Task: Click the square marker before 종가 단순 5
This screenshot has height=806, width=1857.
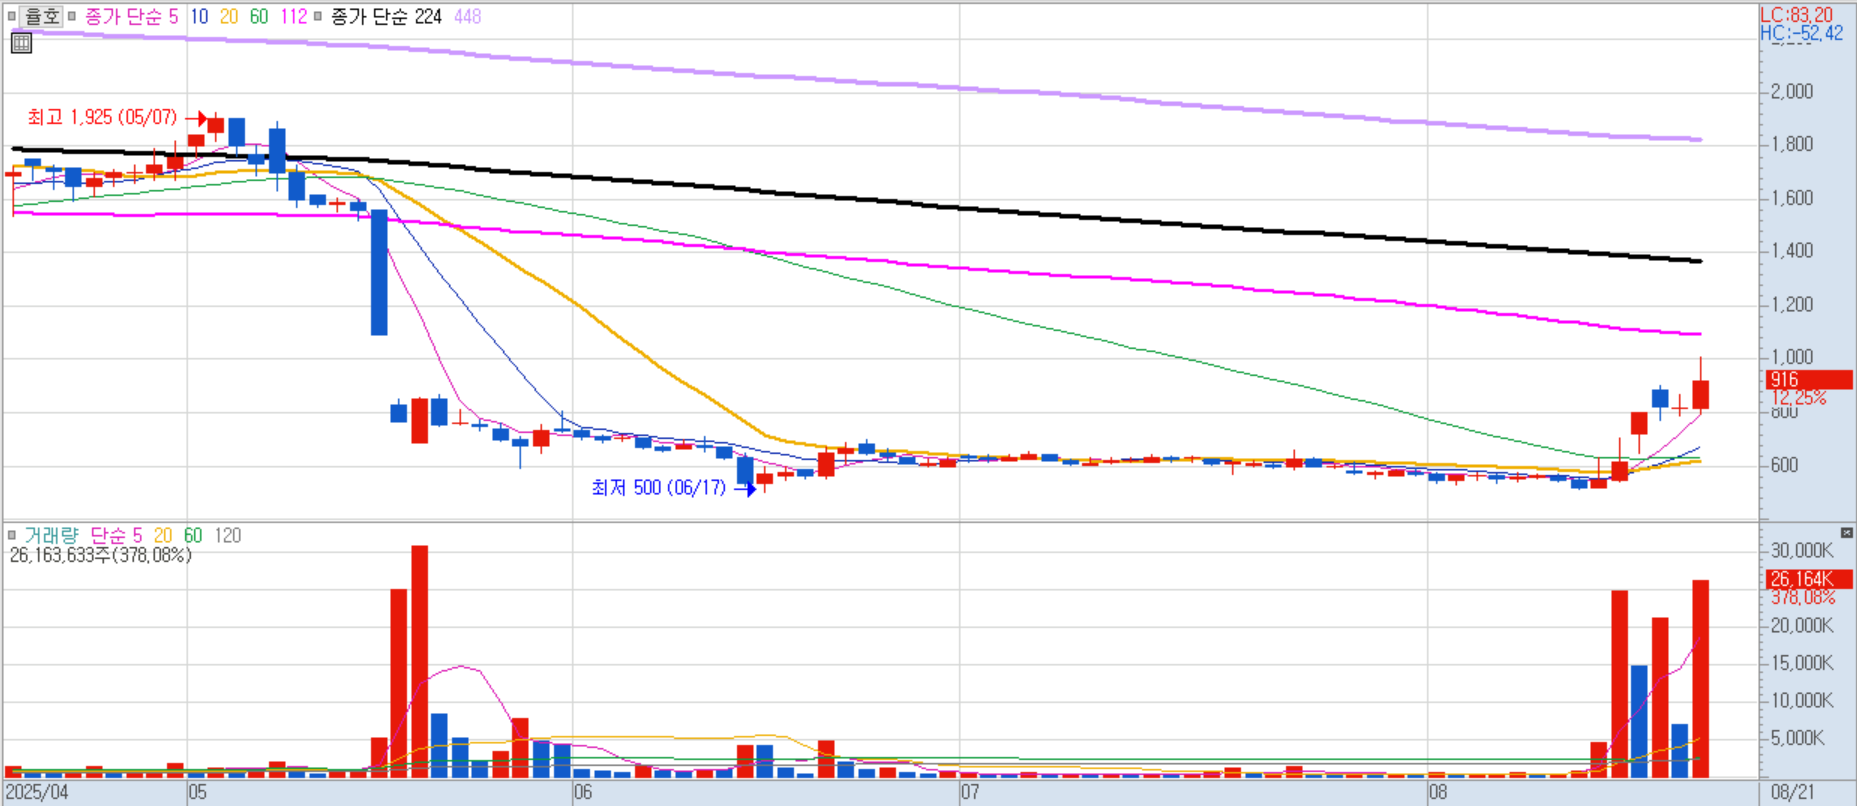Action: pos(72,16)
